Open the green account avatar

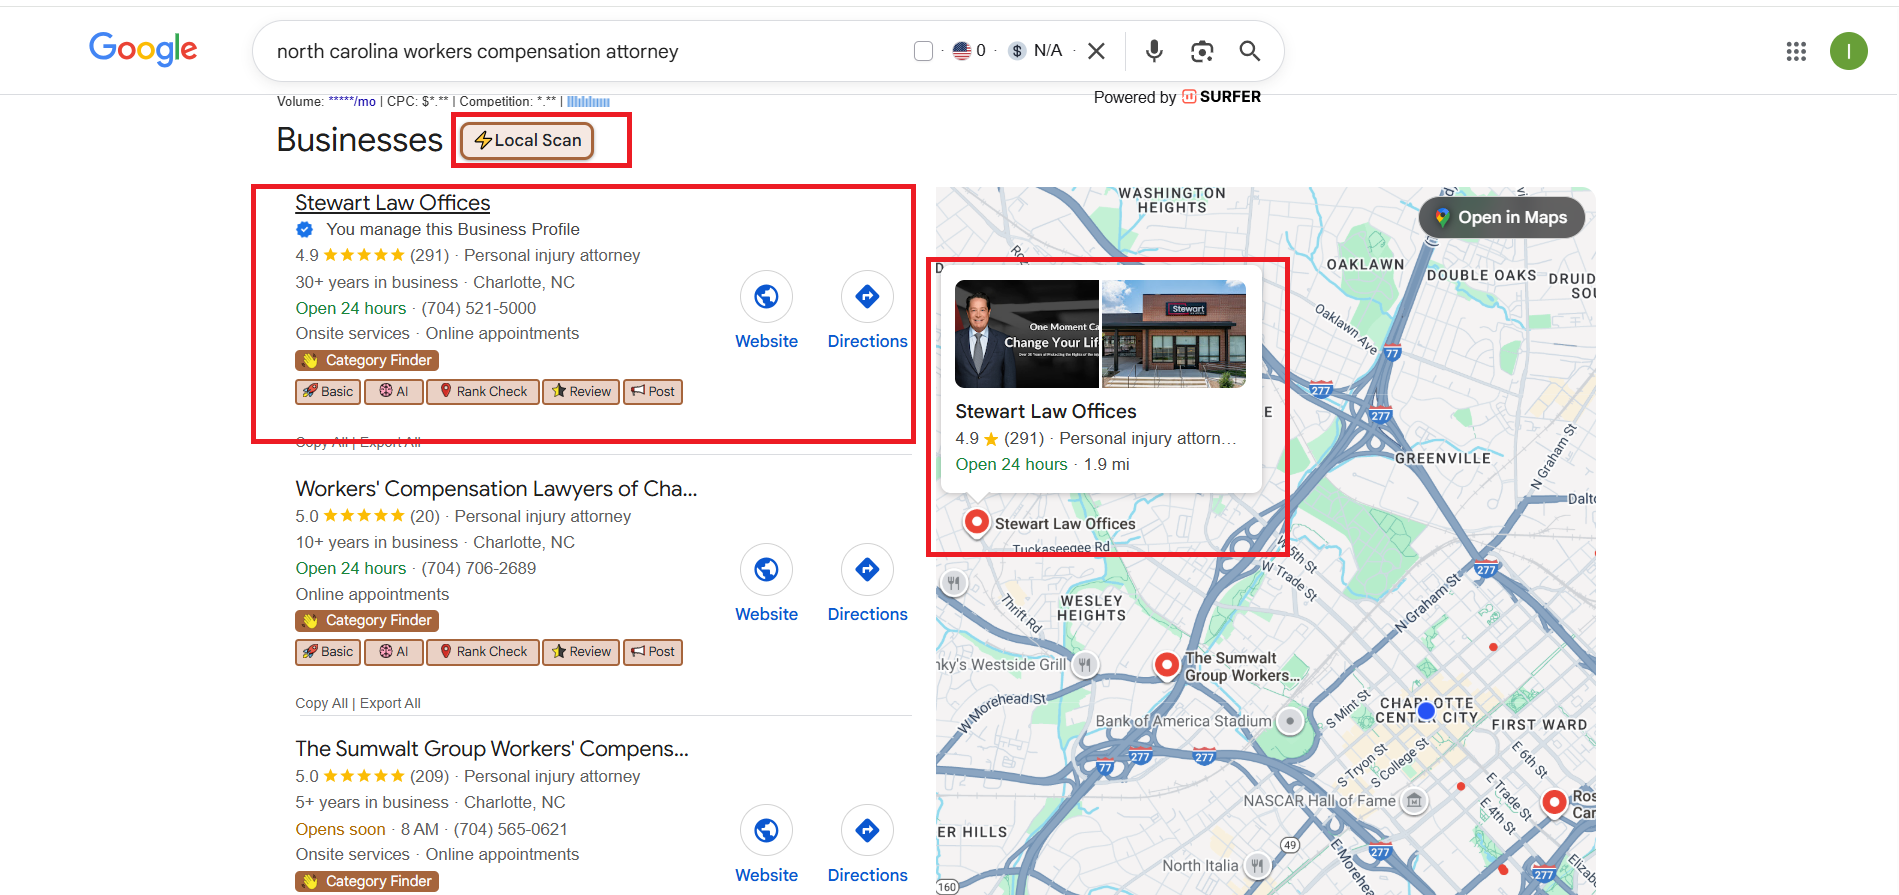[1849, 51]
